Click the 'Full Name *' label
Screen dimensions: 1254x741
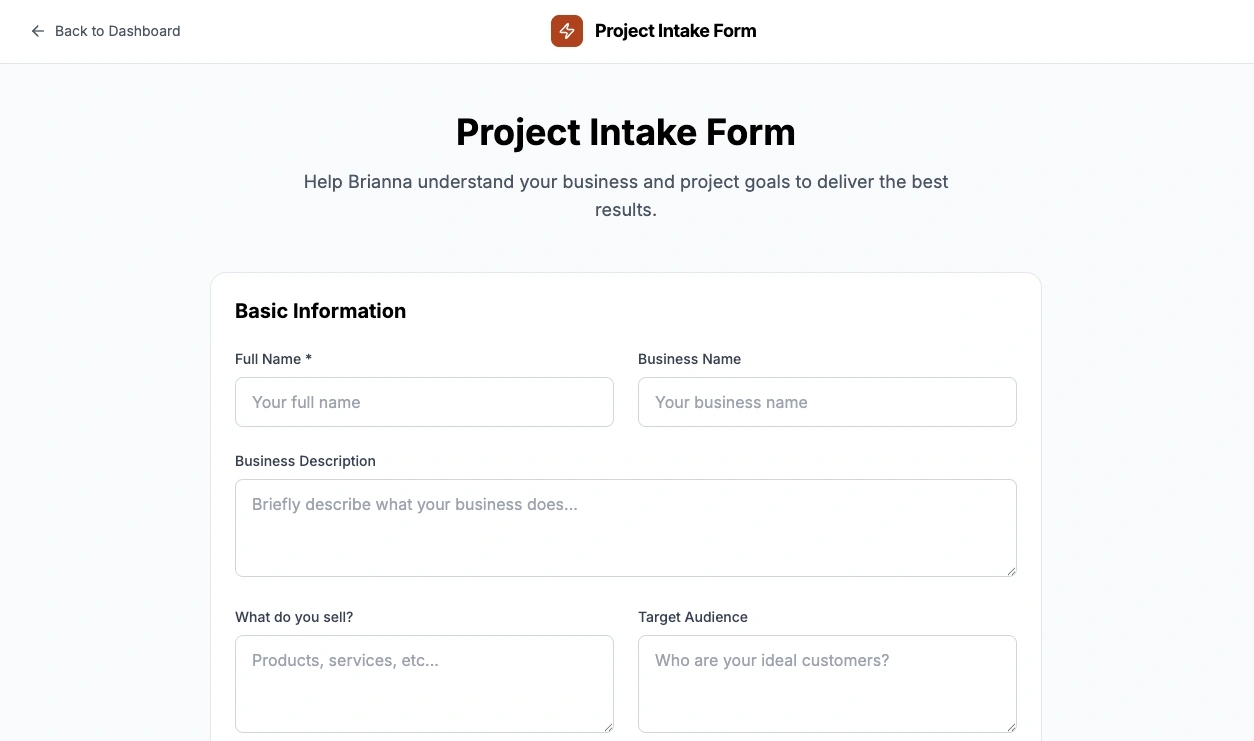274,359
